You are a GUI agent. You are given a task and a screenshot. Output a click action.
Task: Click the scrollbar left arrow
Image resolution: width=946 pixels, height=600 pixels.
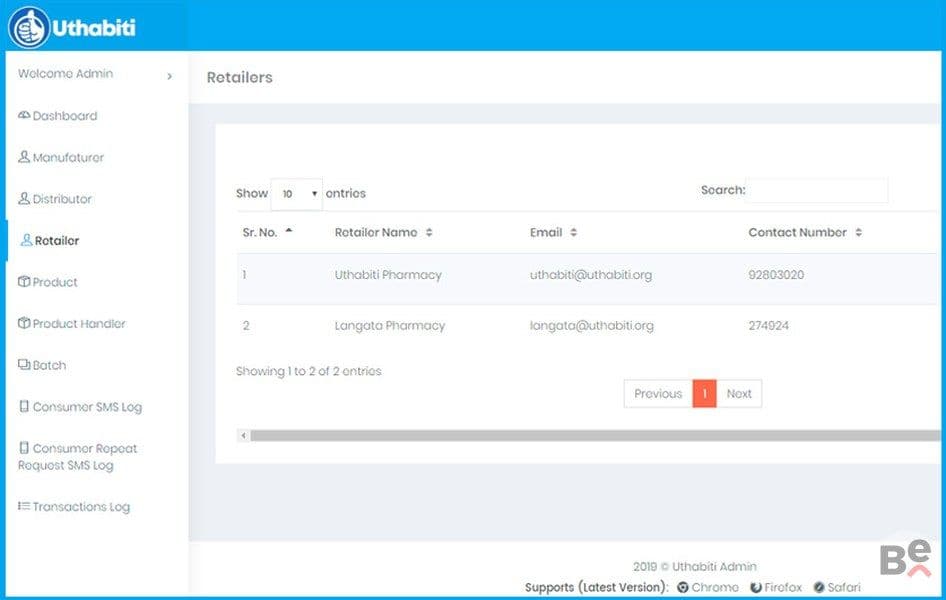tap(244, 435)
